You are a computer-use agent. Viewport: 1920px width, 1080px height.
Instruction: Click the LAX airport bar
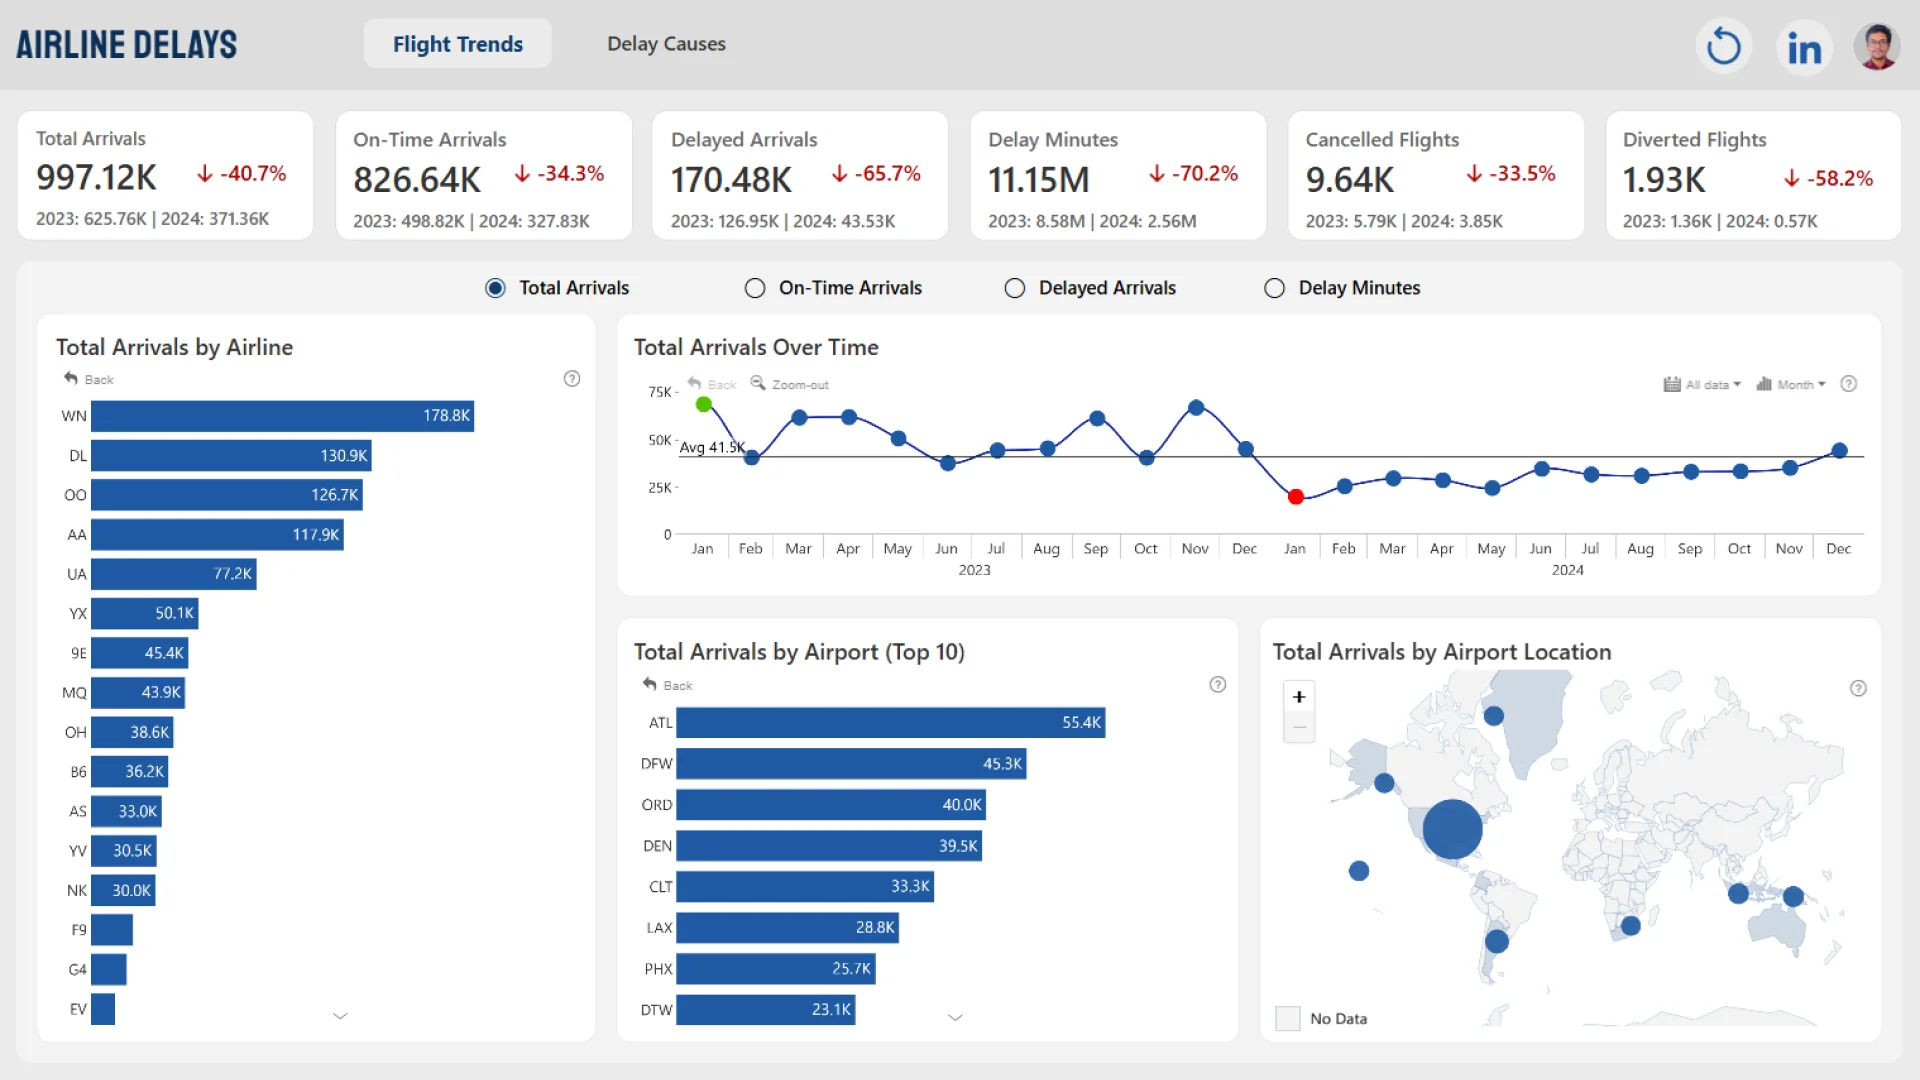[x=788, y=927]
